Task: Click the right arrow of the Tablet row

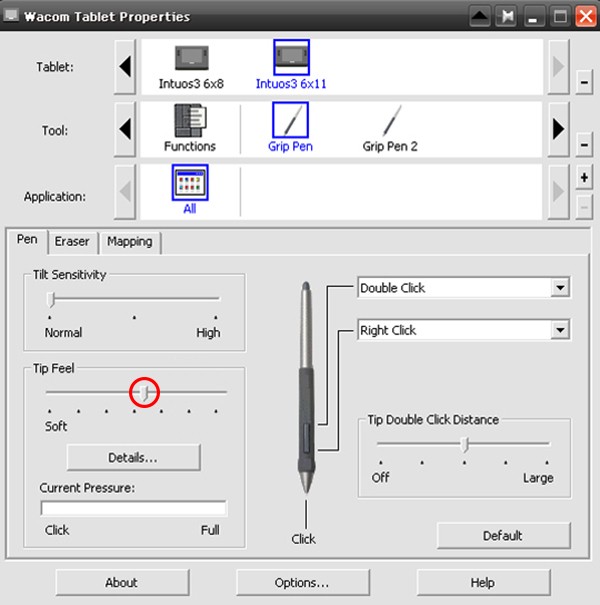Action: point(558,67)
